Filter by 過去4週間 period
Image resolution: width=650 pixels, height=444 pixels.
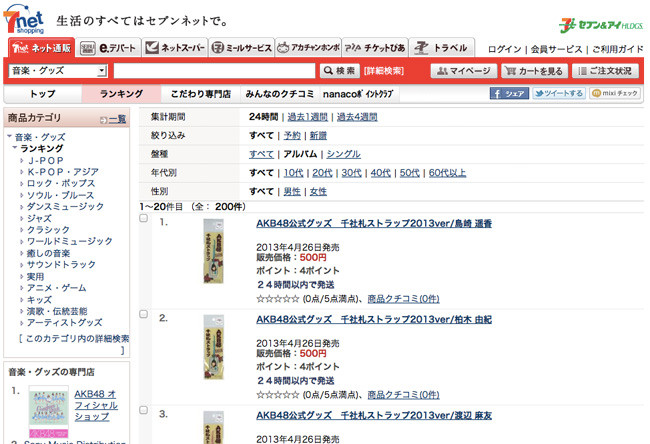[357, 117]
